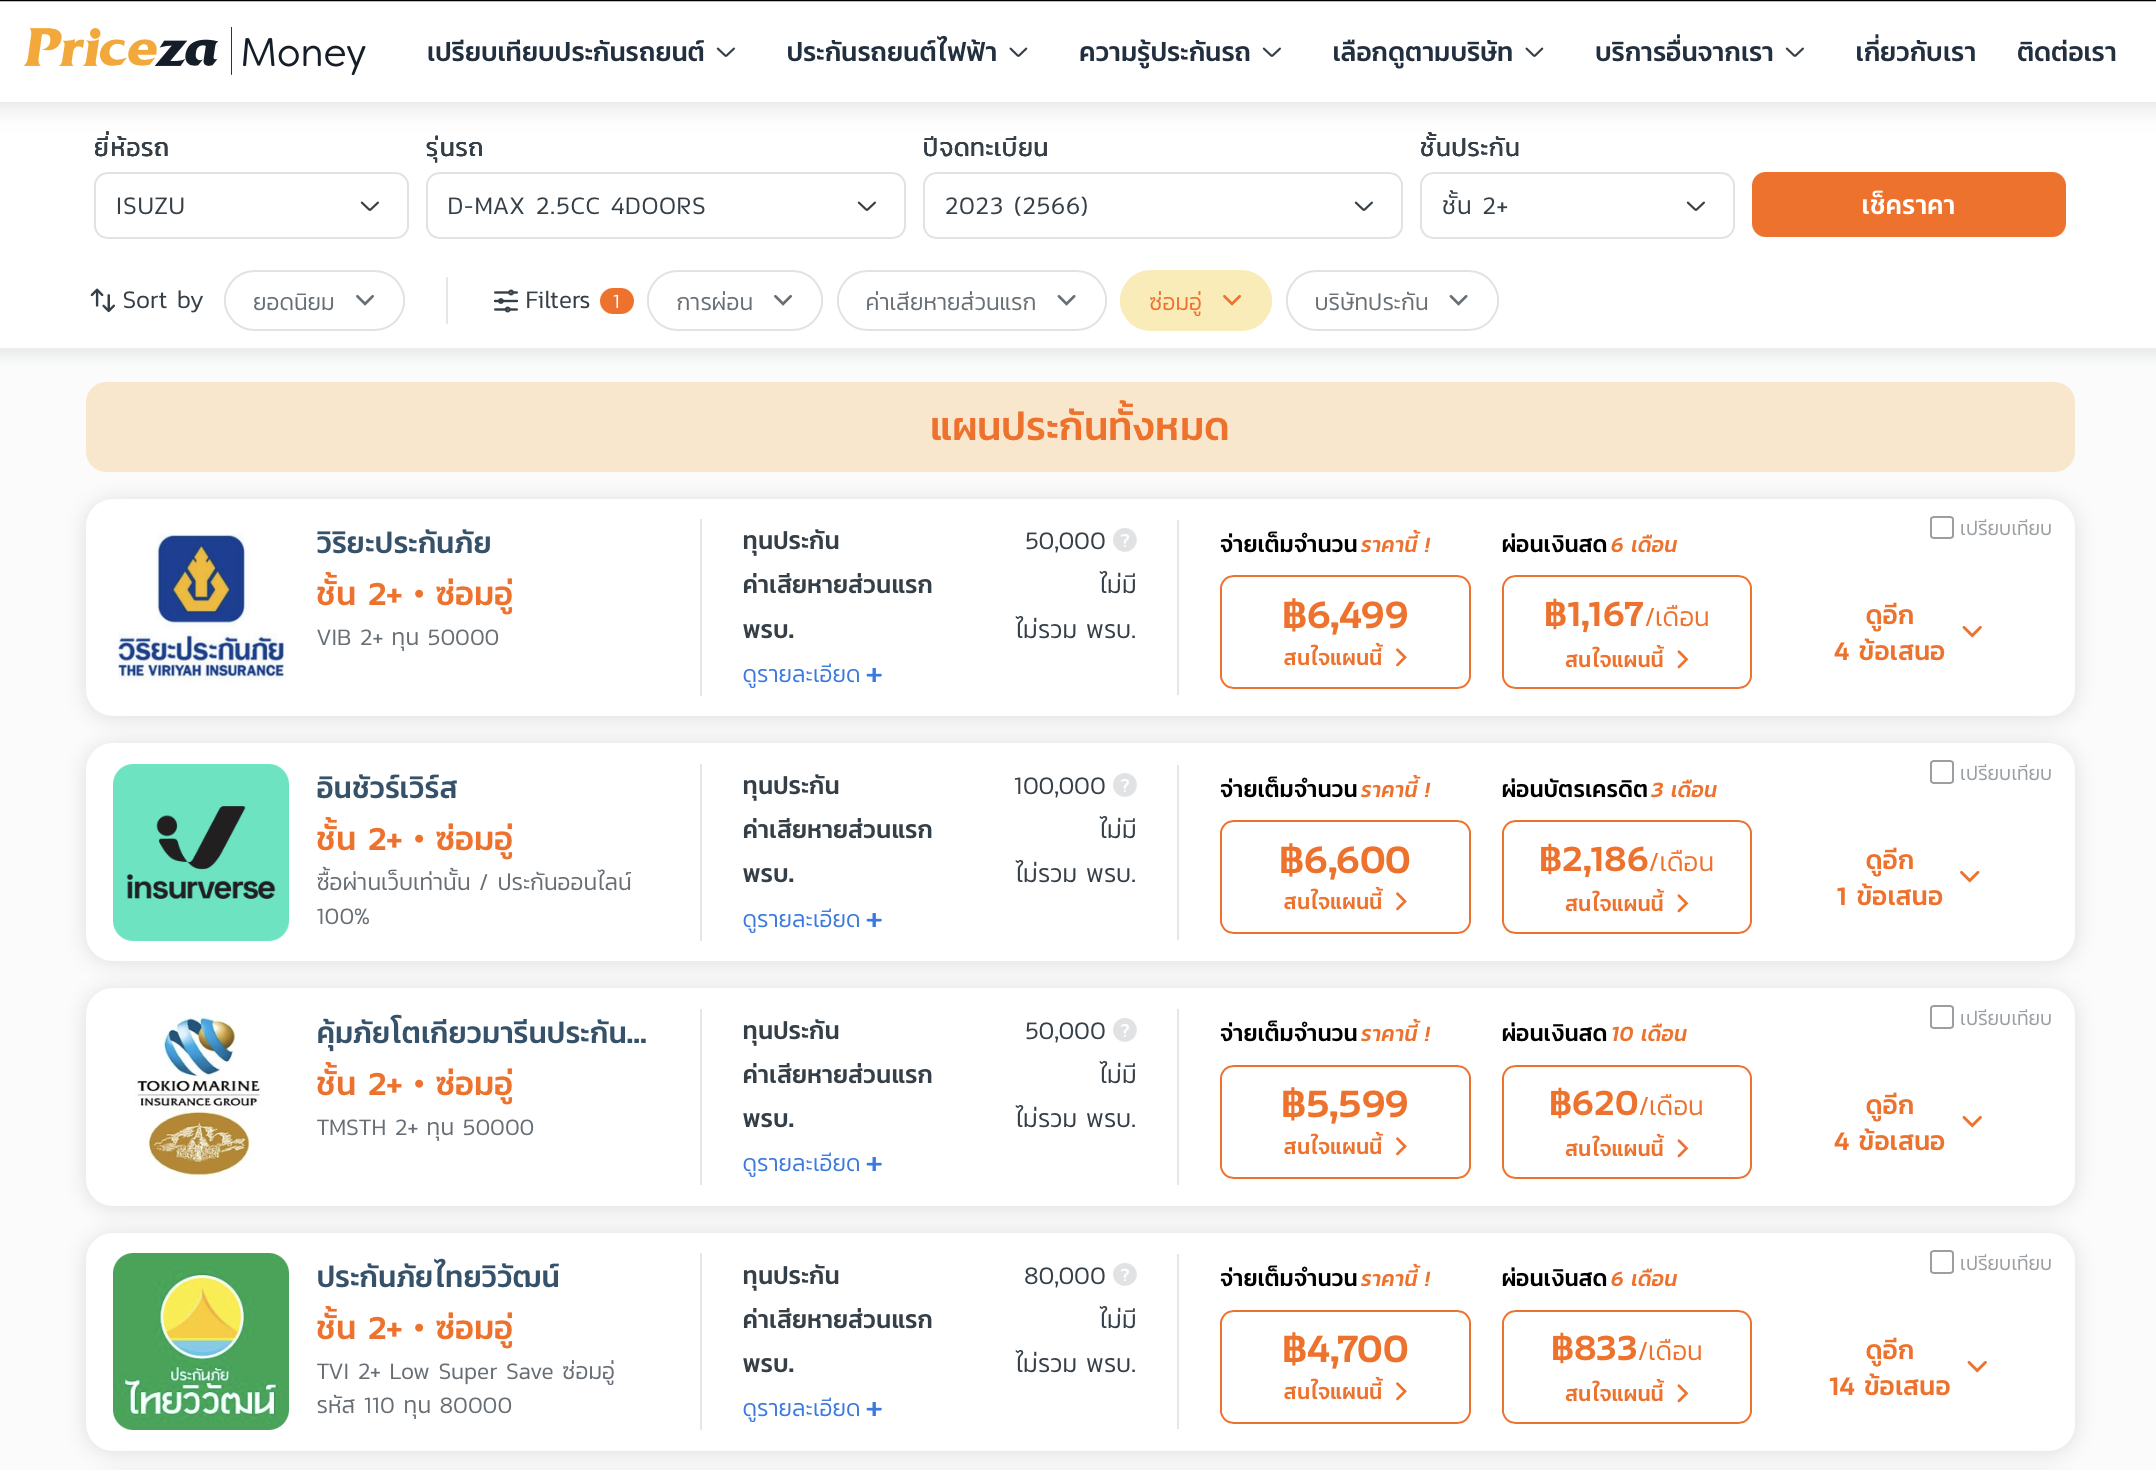Open ดูรายละเอียด link for Thaivivat plan
Image resolution: width=2156 pixels, height=1470 pixels.
click(x=812, y=1409)
